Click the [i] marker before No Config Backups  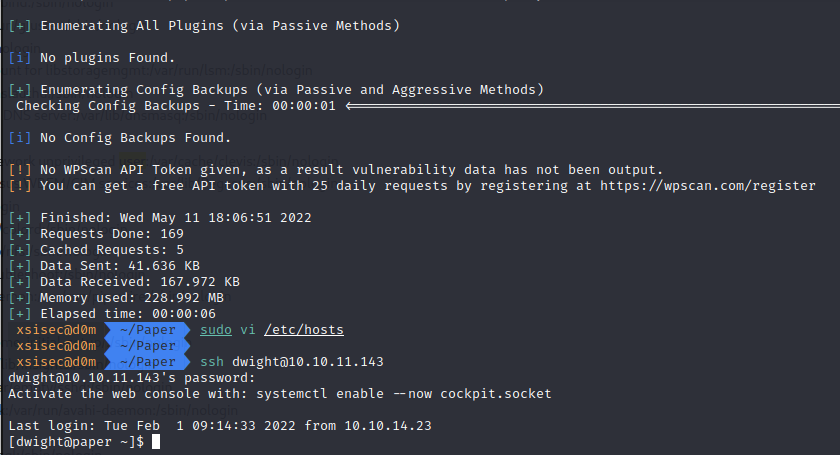click(x=20, y=138)
